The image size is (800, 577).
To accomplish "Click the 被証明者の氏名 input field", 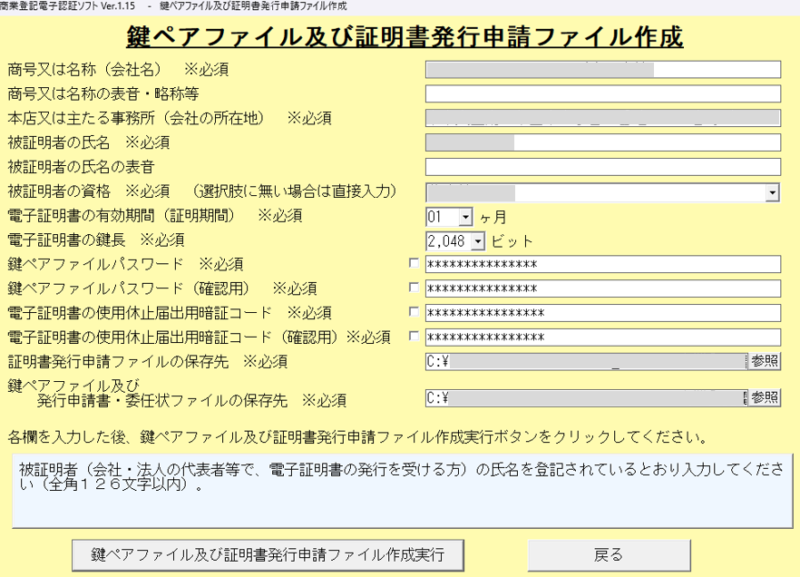I will tap(602, 142).
